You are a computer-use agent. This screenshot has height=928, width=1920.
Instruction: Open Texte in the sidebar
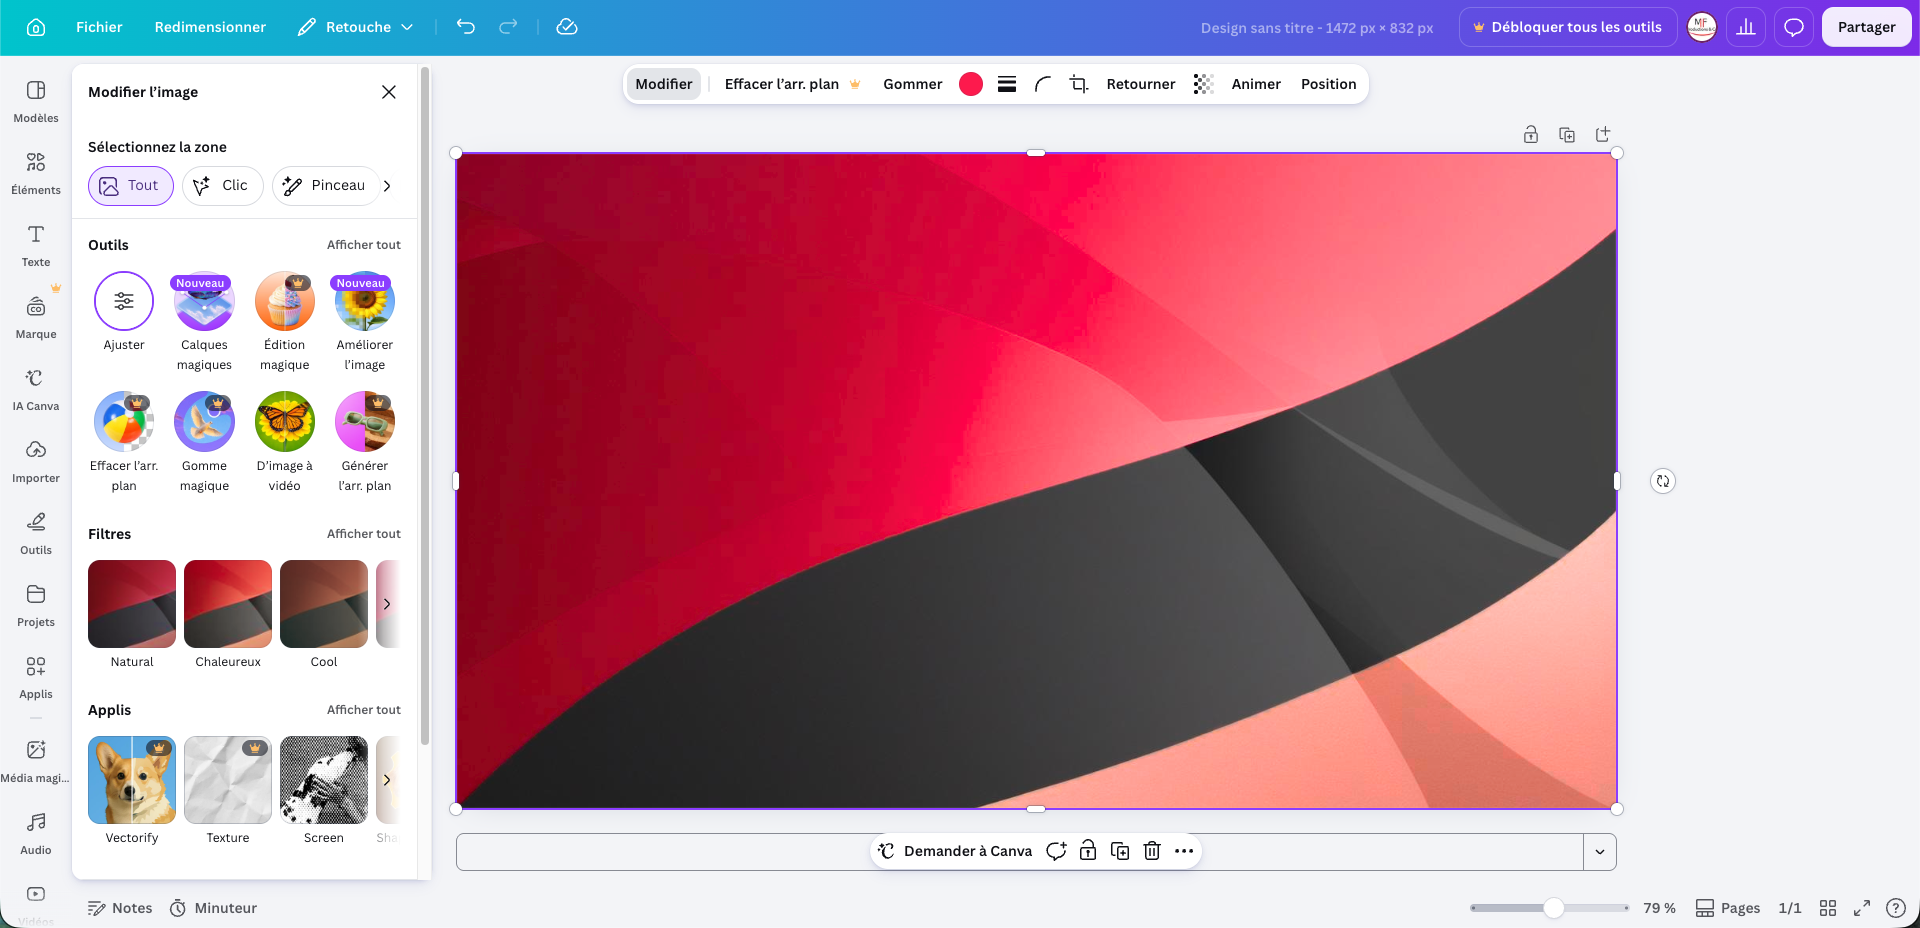pos(36,245)
